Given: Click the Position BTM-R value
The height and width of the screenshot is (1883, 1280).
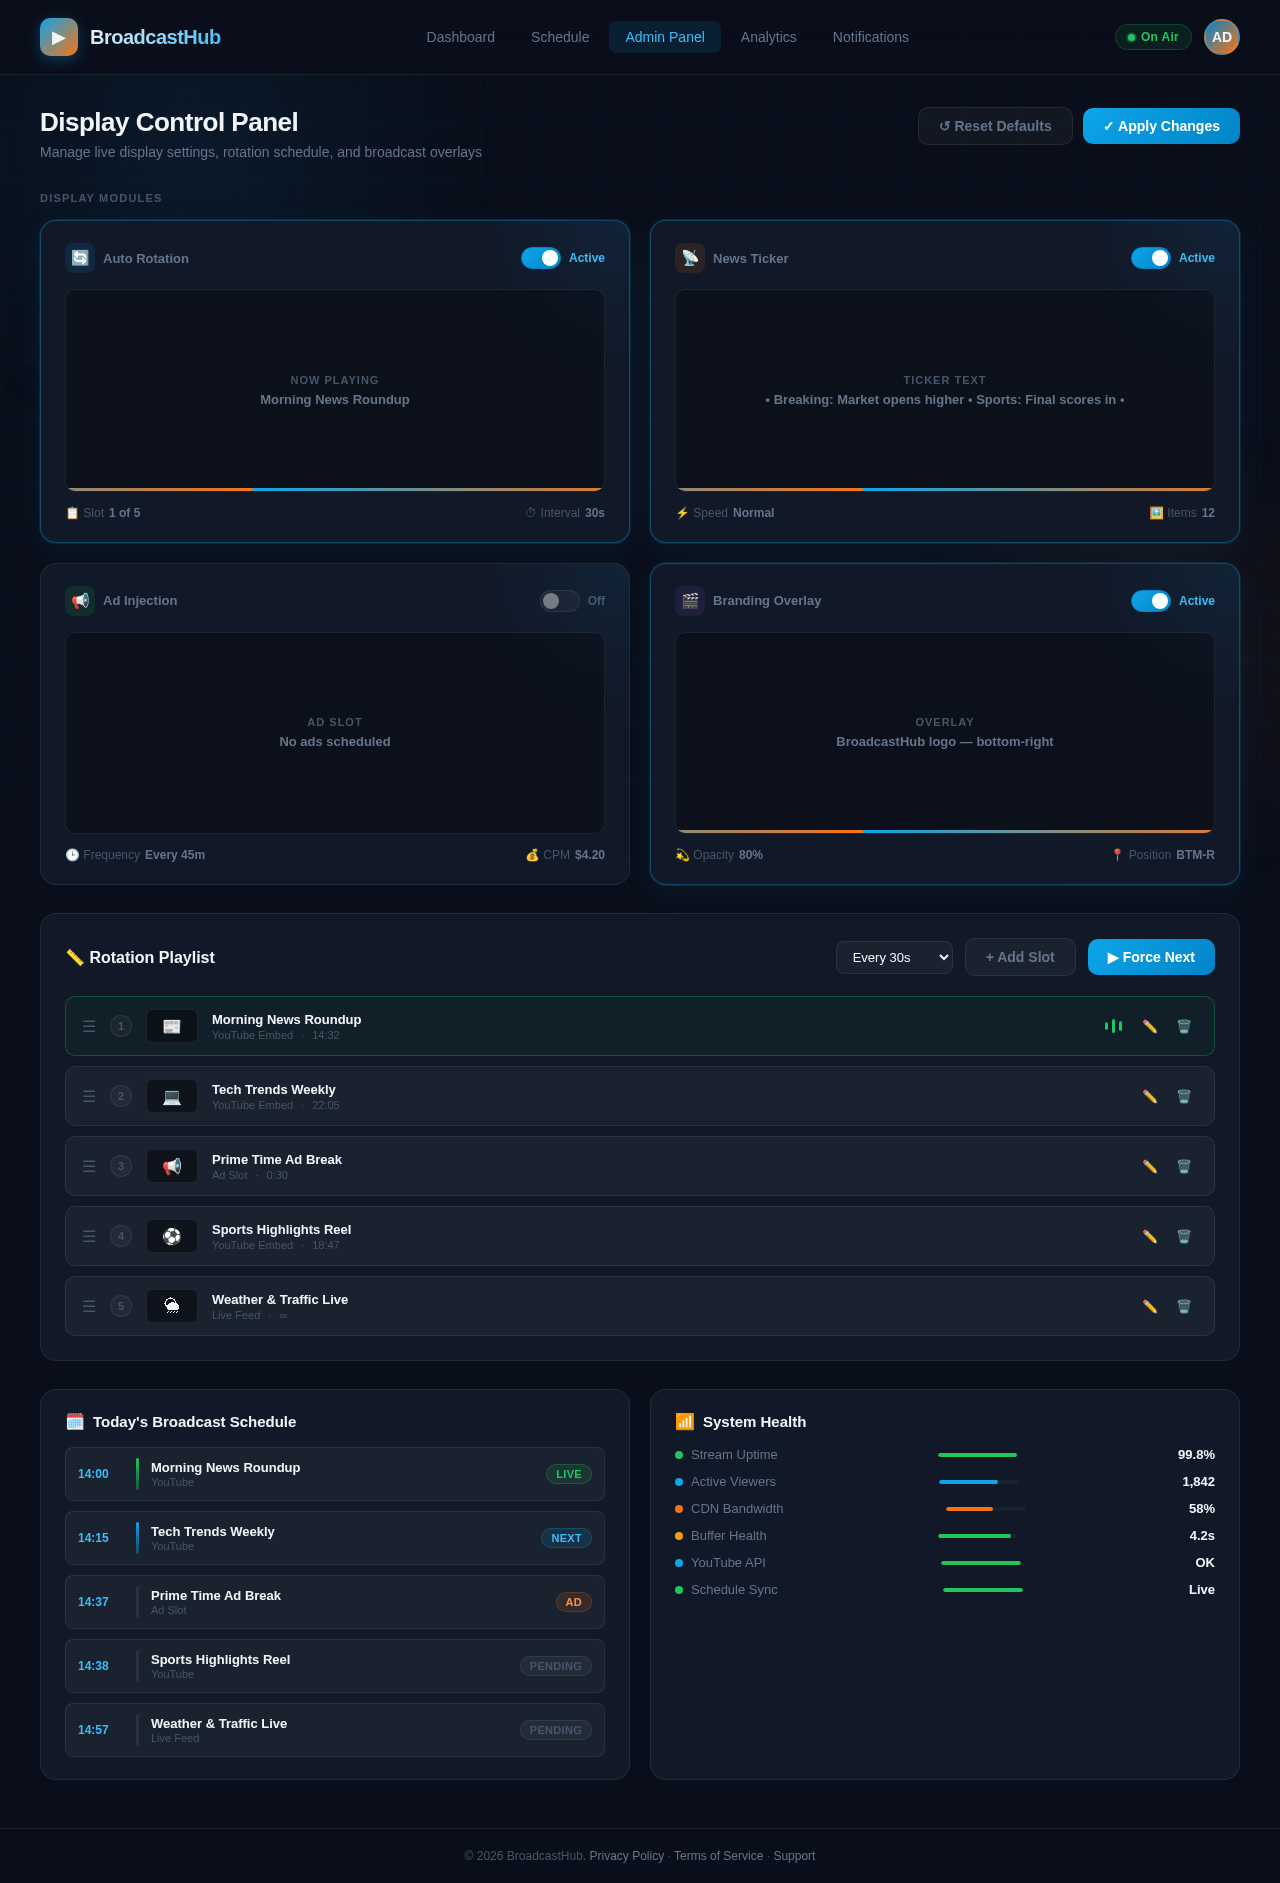Looking at the screenshot, I should point(1195,855).
